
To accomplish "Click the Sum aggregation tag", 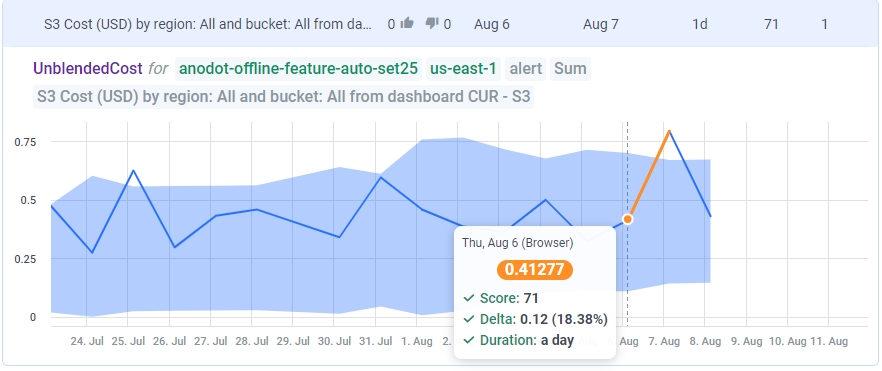I will (x=570, y=69).
